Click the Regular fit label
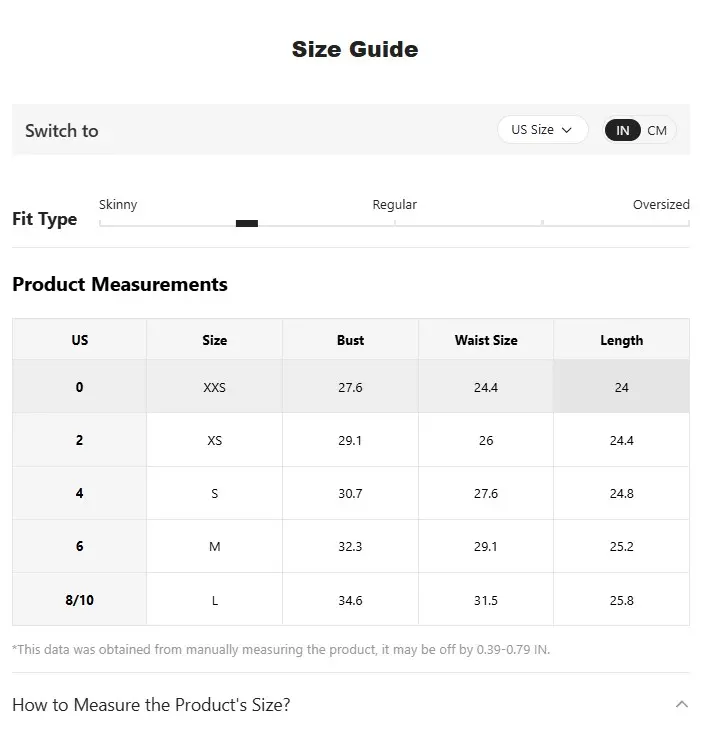 [394, 204]
